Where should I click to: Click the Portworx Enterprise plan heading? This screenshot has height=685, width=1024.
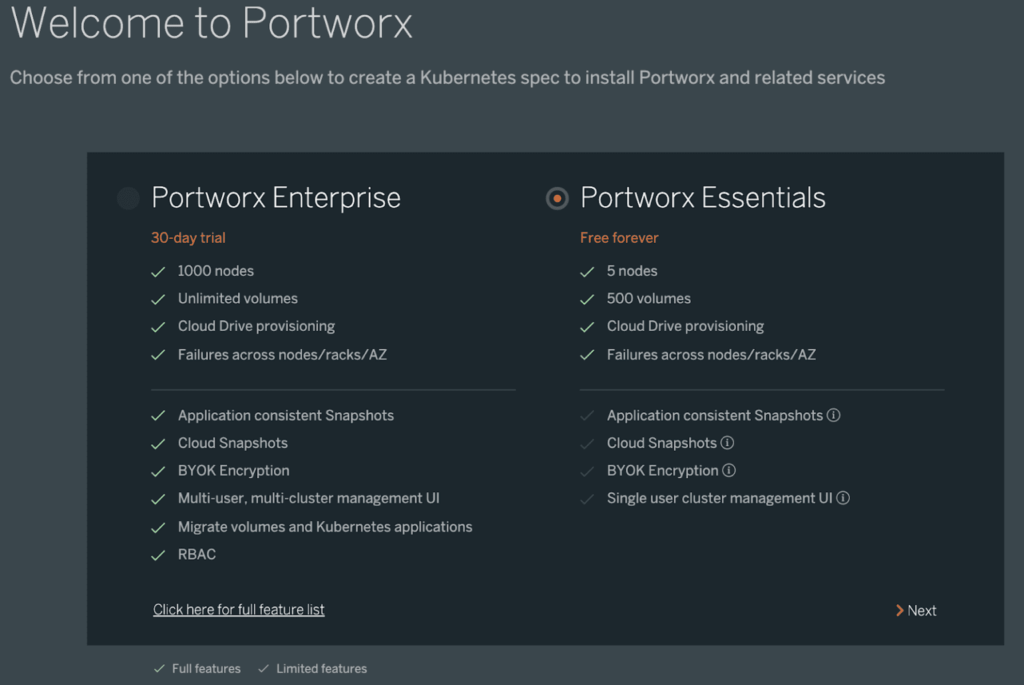tap(276, 198)
